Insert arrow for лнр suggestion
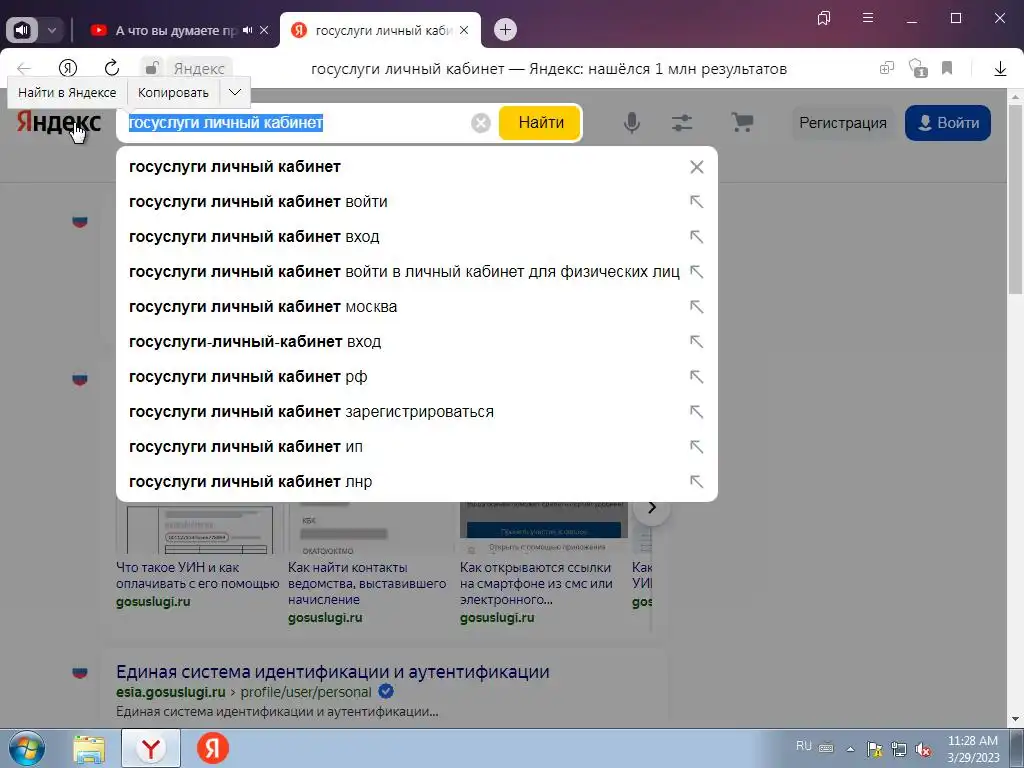Viewport: 1024px width, 768px height. pyautogui.click(x=697, y=482)
